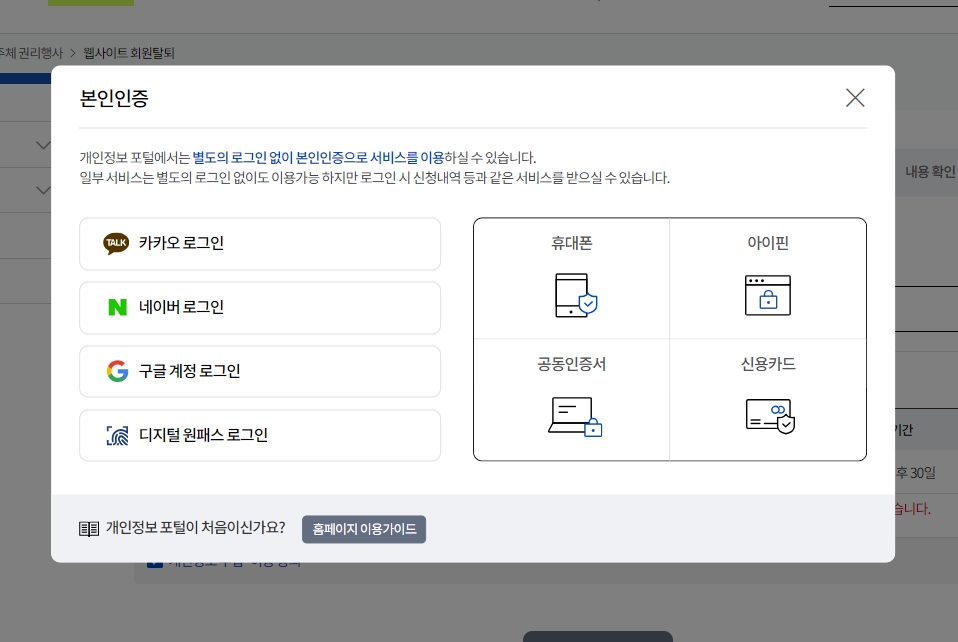Select 아이핀 verification method label
The height and width of the screenshot is (642, 958).
tap(768, 243)
